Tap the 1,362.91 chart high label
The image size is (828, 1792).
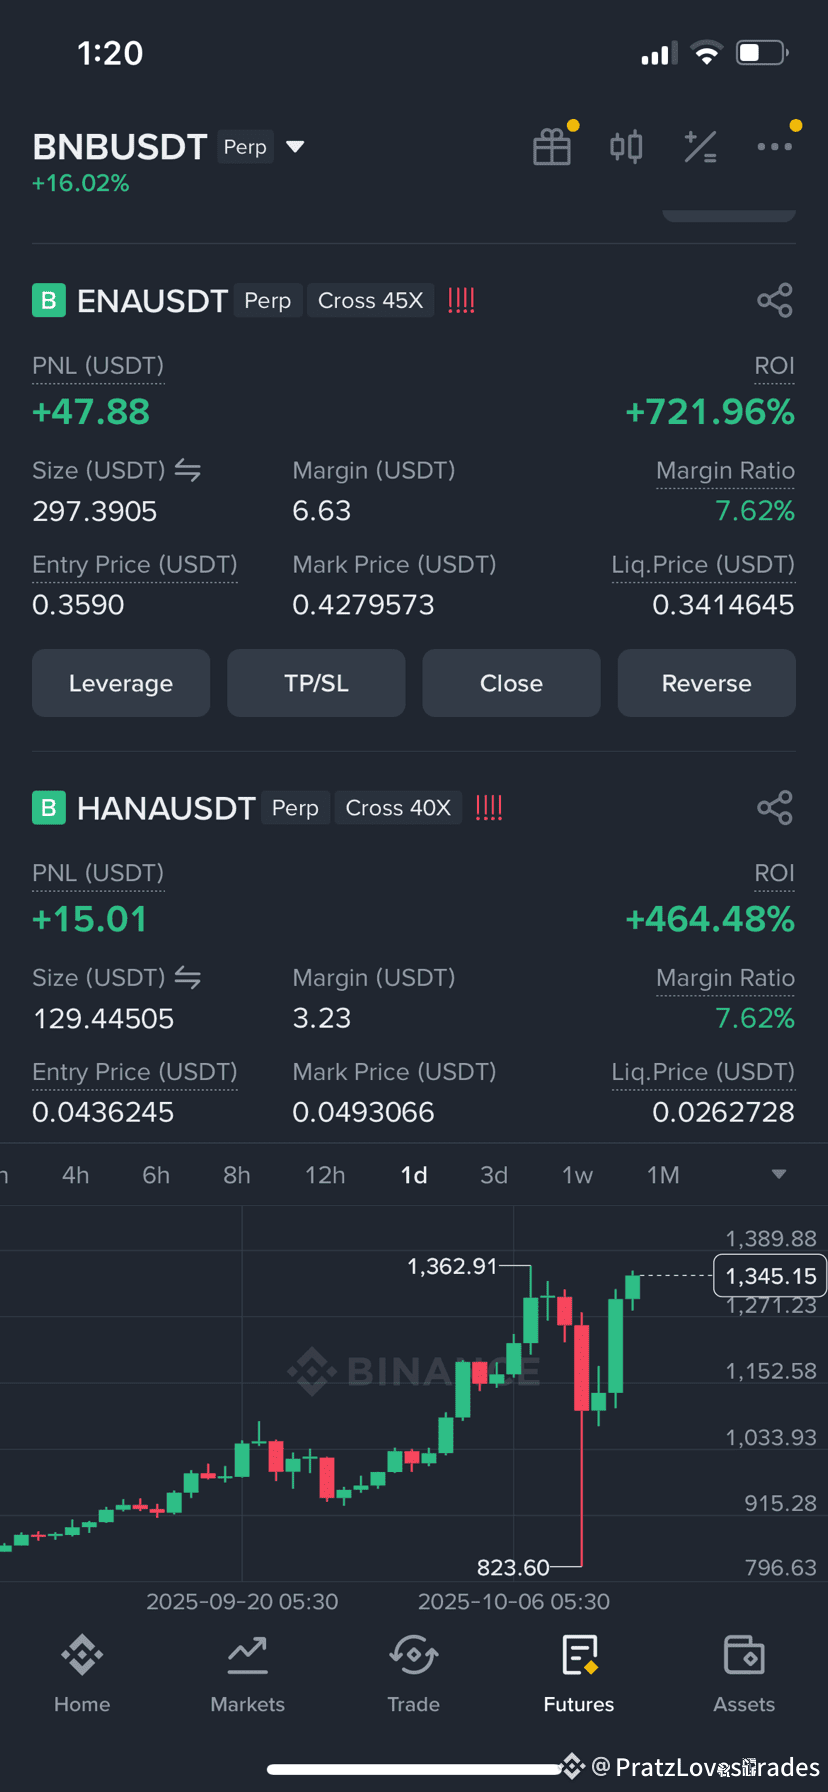(452, 1266)
